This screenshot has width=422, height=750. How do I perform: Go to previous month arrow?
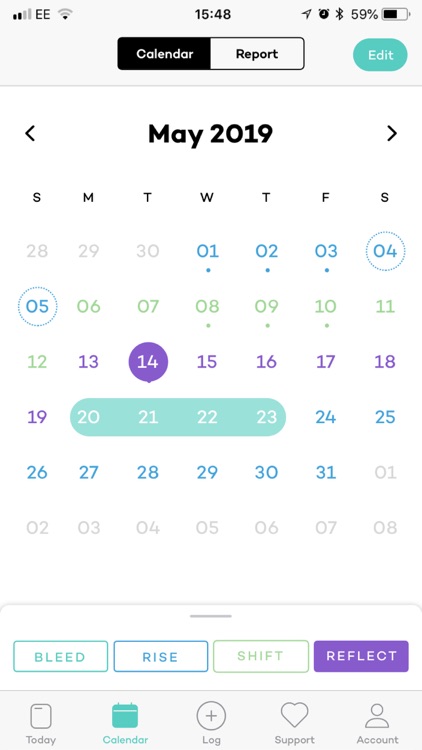[x=30, y=133]
